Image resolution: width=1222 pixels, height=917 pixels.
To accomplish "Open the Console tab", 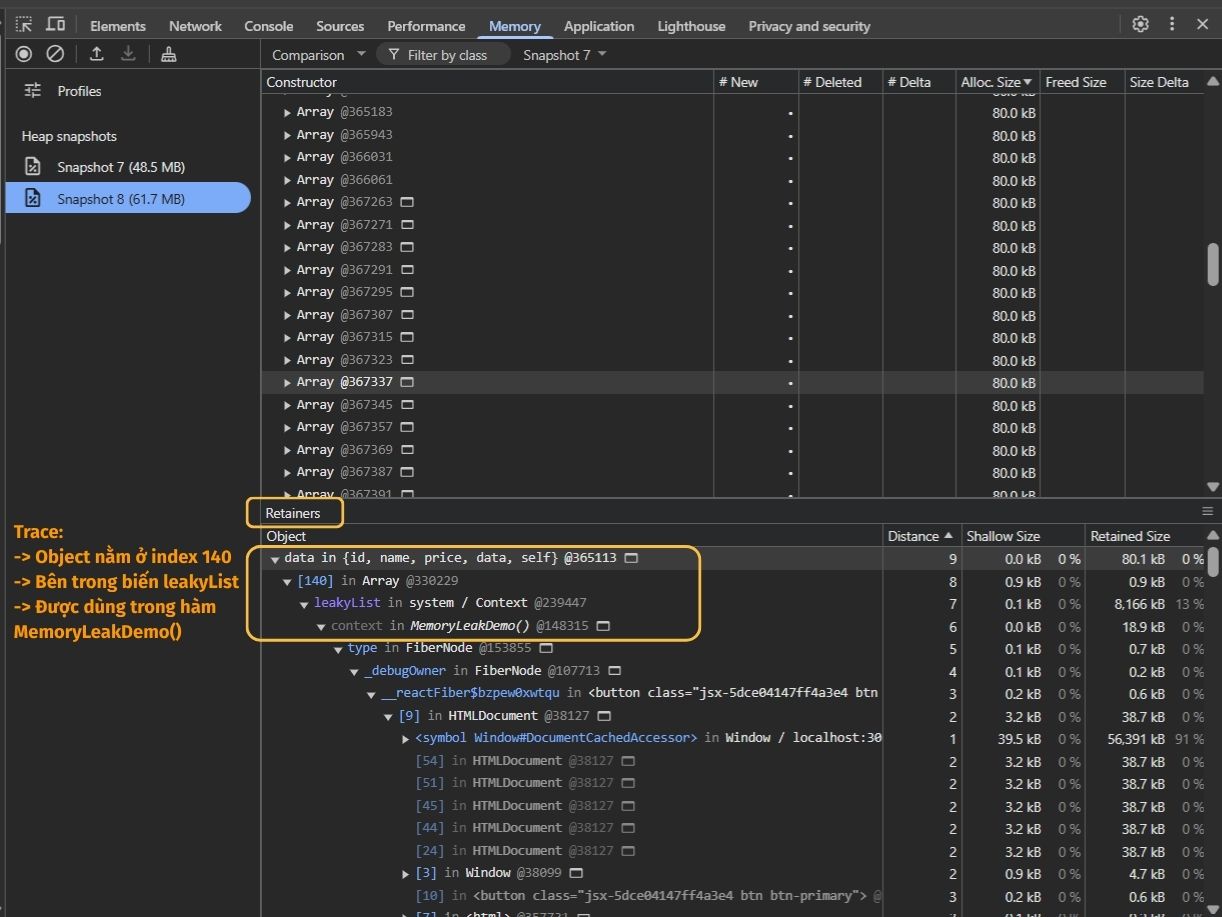I will [x=269, y=26].
